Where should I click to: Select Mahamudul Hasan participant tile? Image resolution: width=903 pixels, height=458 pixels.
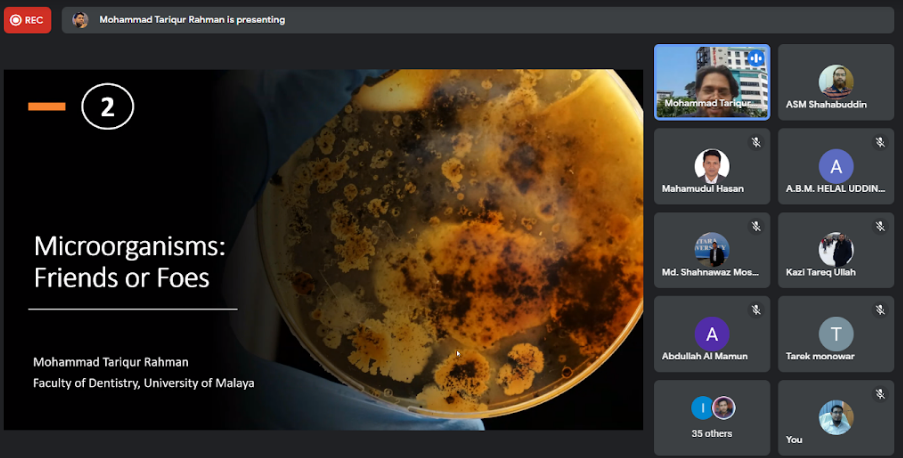pos(712,166)
